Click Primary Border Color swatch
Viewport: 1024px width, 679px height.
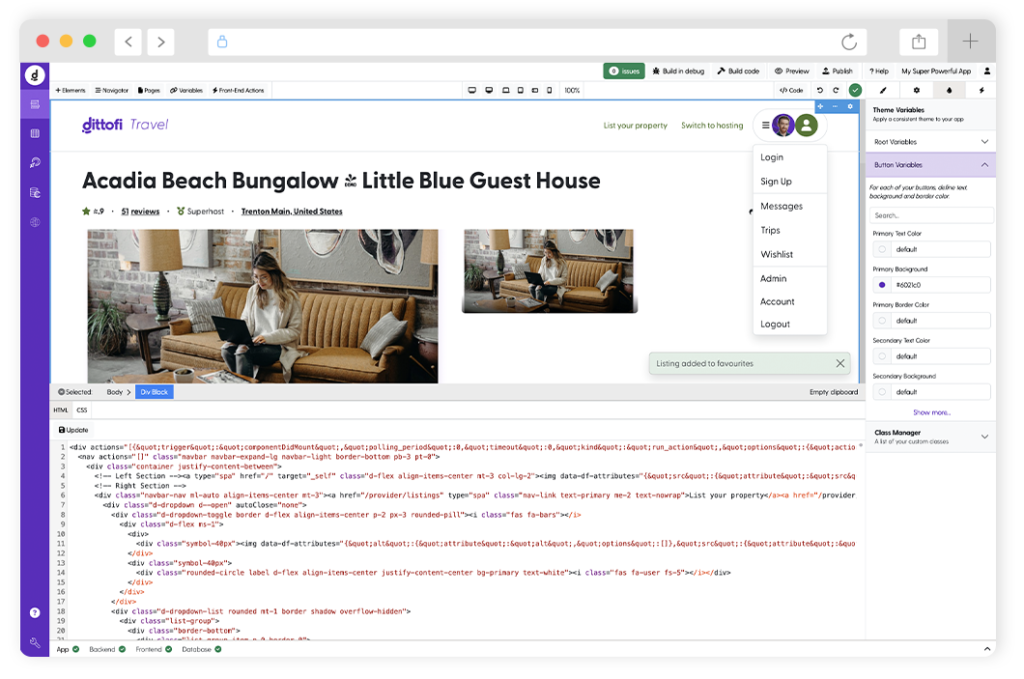coord(882,321)
